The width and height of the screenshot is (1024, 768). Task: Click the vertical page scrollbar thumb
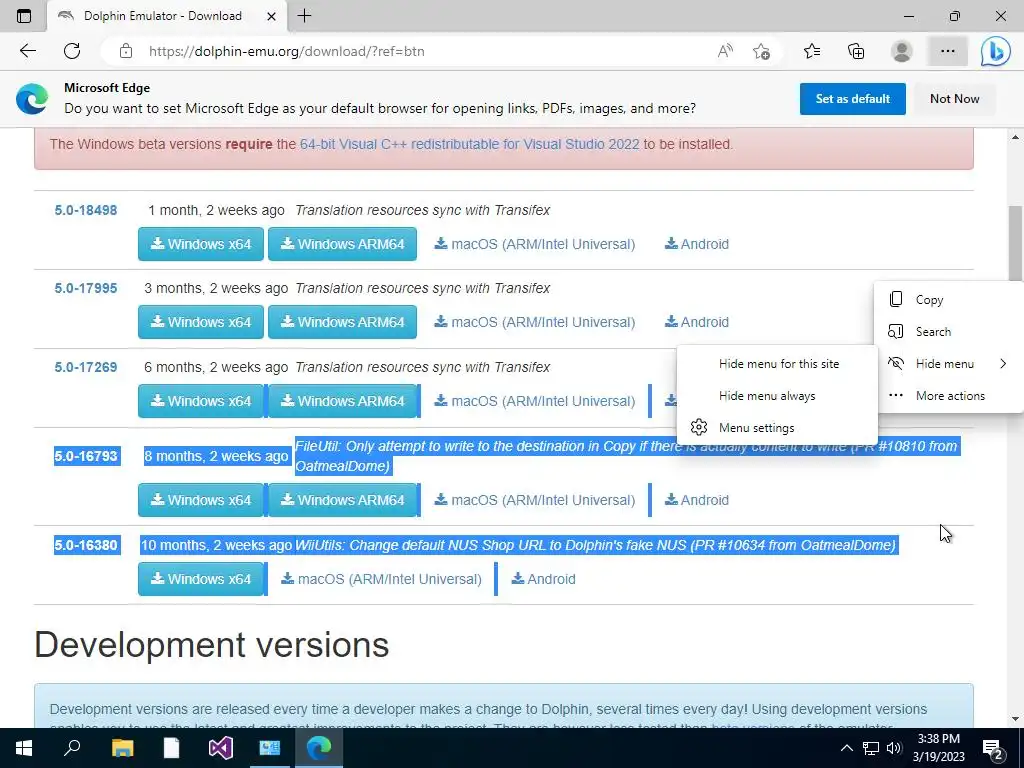(1015, 244)
